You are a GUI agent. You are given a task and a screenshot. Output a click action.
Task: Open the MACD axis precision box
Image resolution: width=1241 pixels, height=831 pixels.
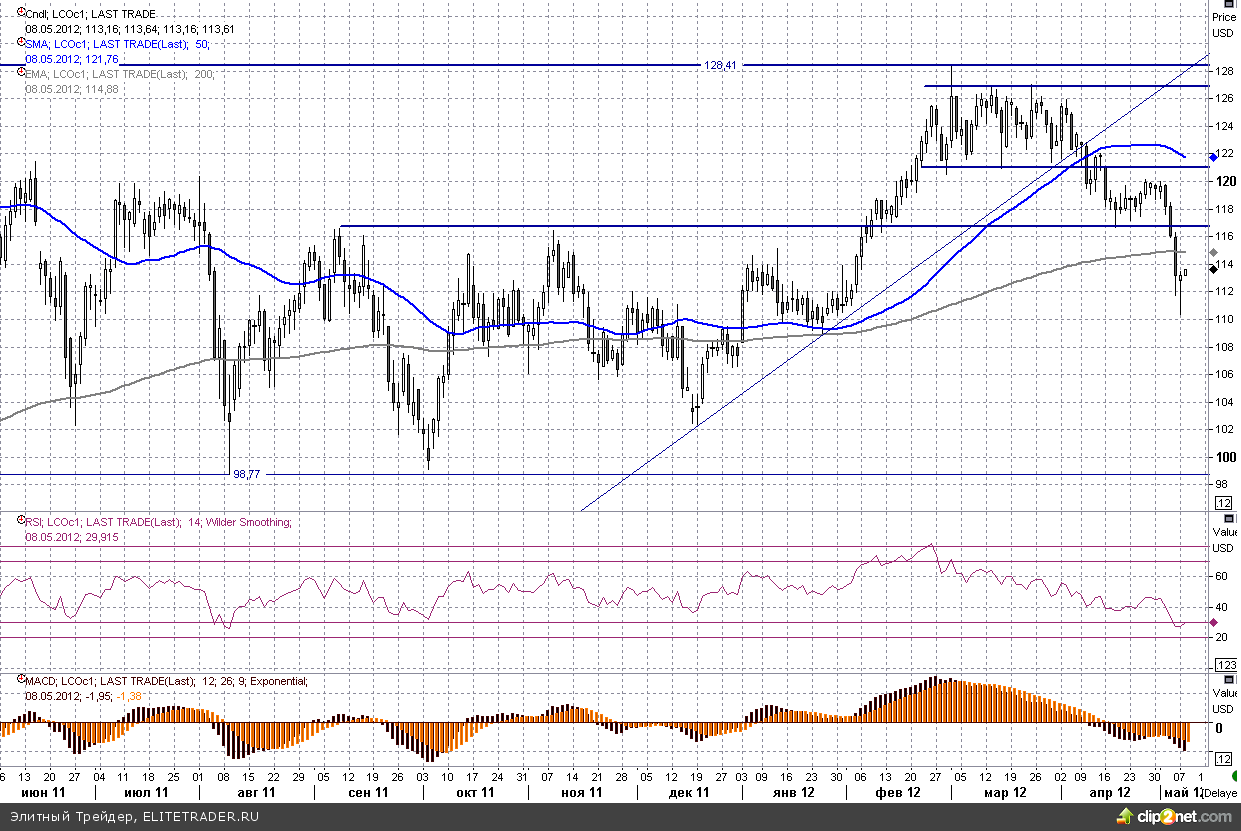tap(1223, 759)
